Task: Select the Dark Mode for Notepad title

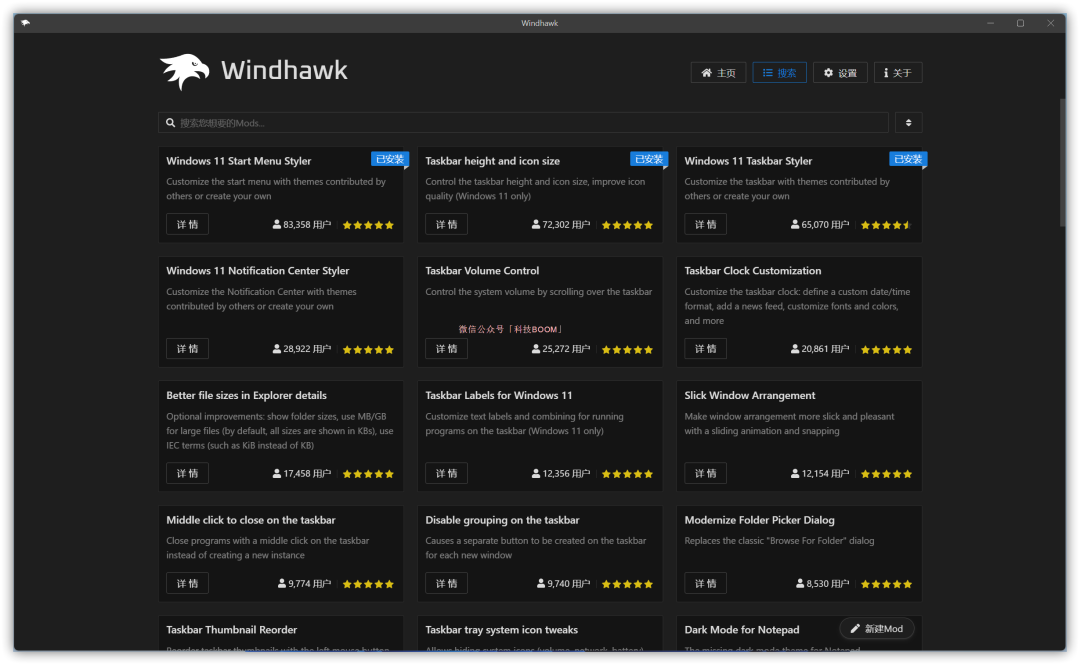Action: (x=742, y=630)
